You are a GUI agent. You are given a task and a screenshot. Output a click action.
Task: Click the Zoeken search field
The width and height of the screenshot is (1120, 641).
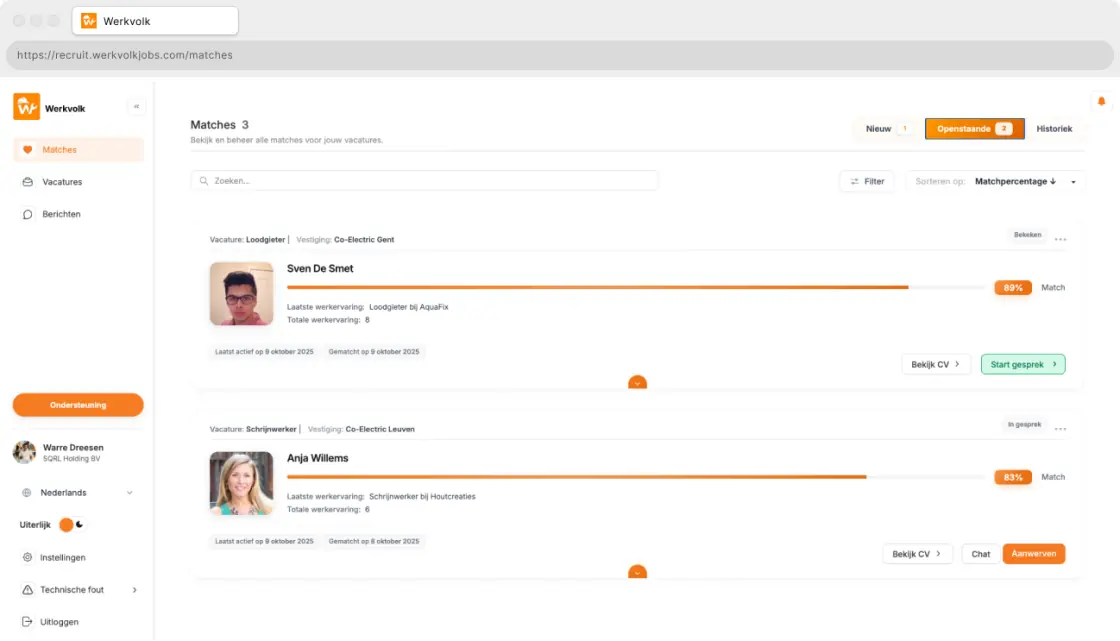click(420, 180)
